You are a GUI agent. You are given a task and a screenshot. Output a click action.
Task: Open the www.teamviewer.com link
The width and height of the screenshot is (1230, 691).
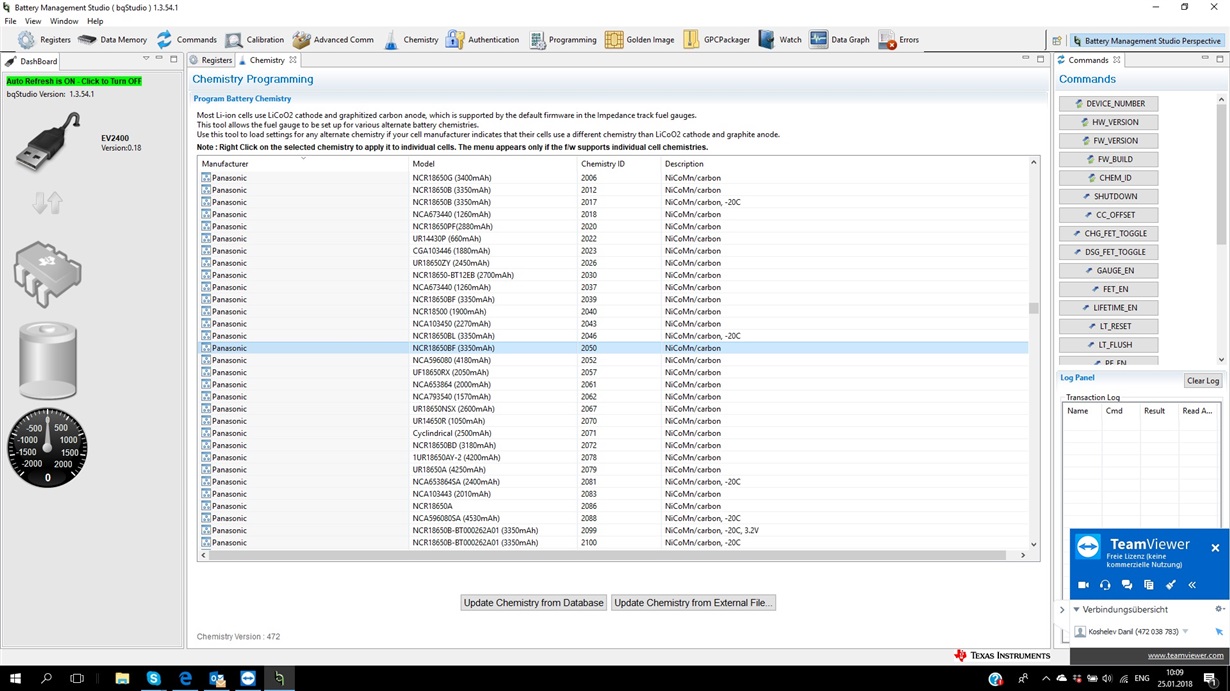(x=1185, y=656)
